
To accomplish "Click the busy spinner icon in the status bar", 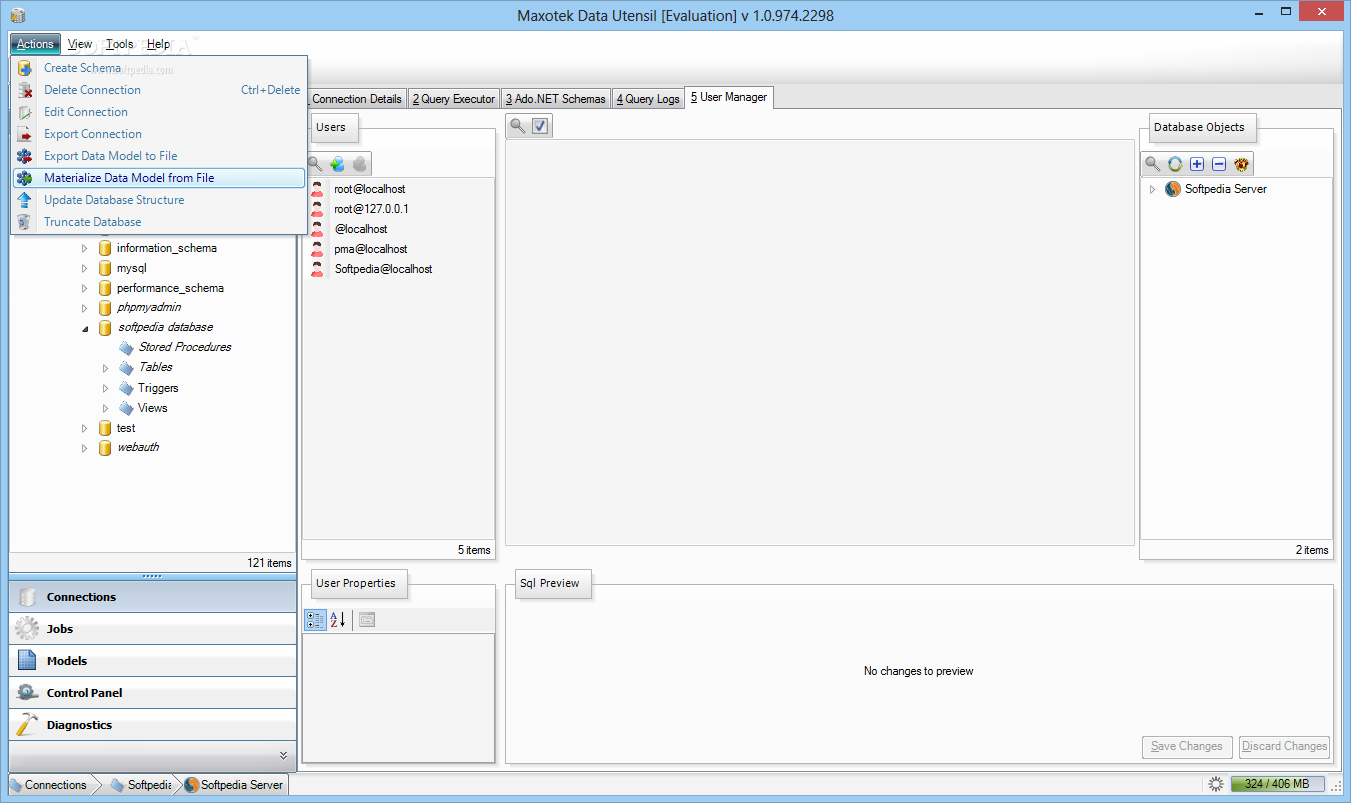I will pos(1216,785).
